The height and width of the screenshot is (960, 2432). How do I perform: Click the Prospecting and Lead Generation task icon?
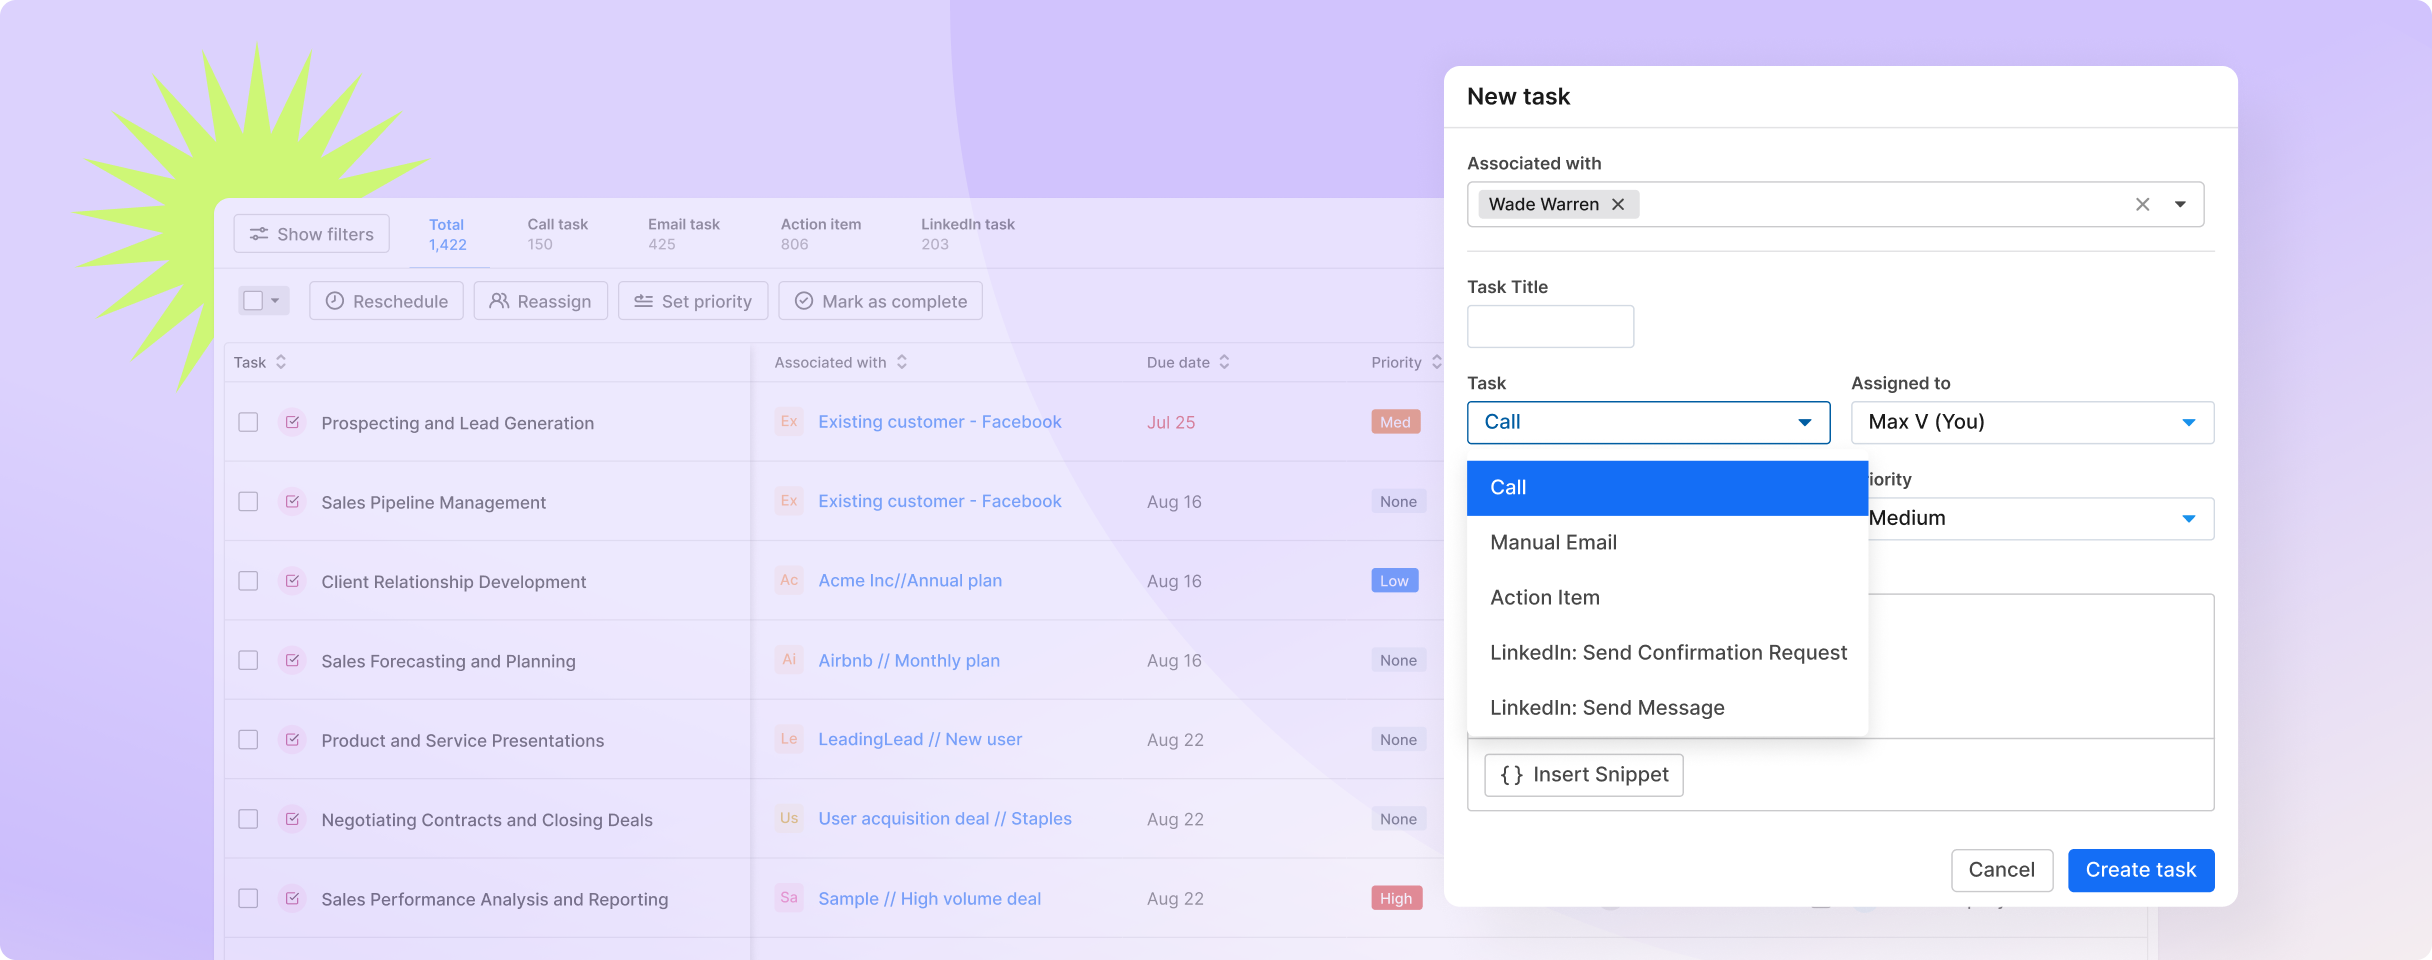(x=292, y=422)
